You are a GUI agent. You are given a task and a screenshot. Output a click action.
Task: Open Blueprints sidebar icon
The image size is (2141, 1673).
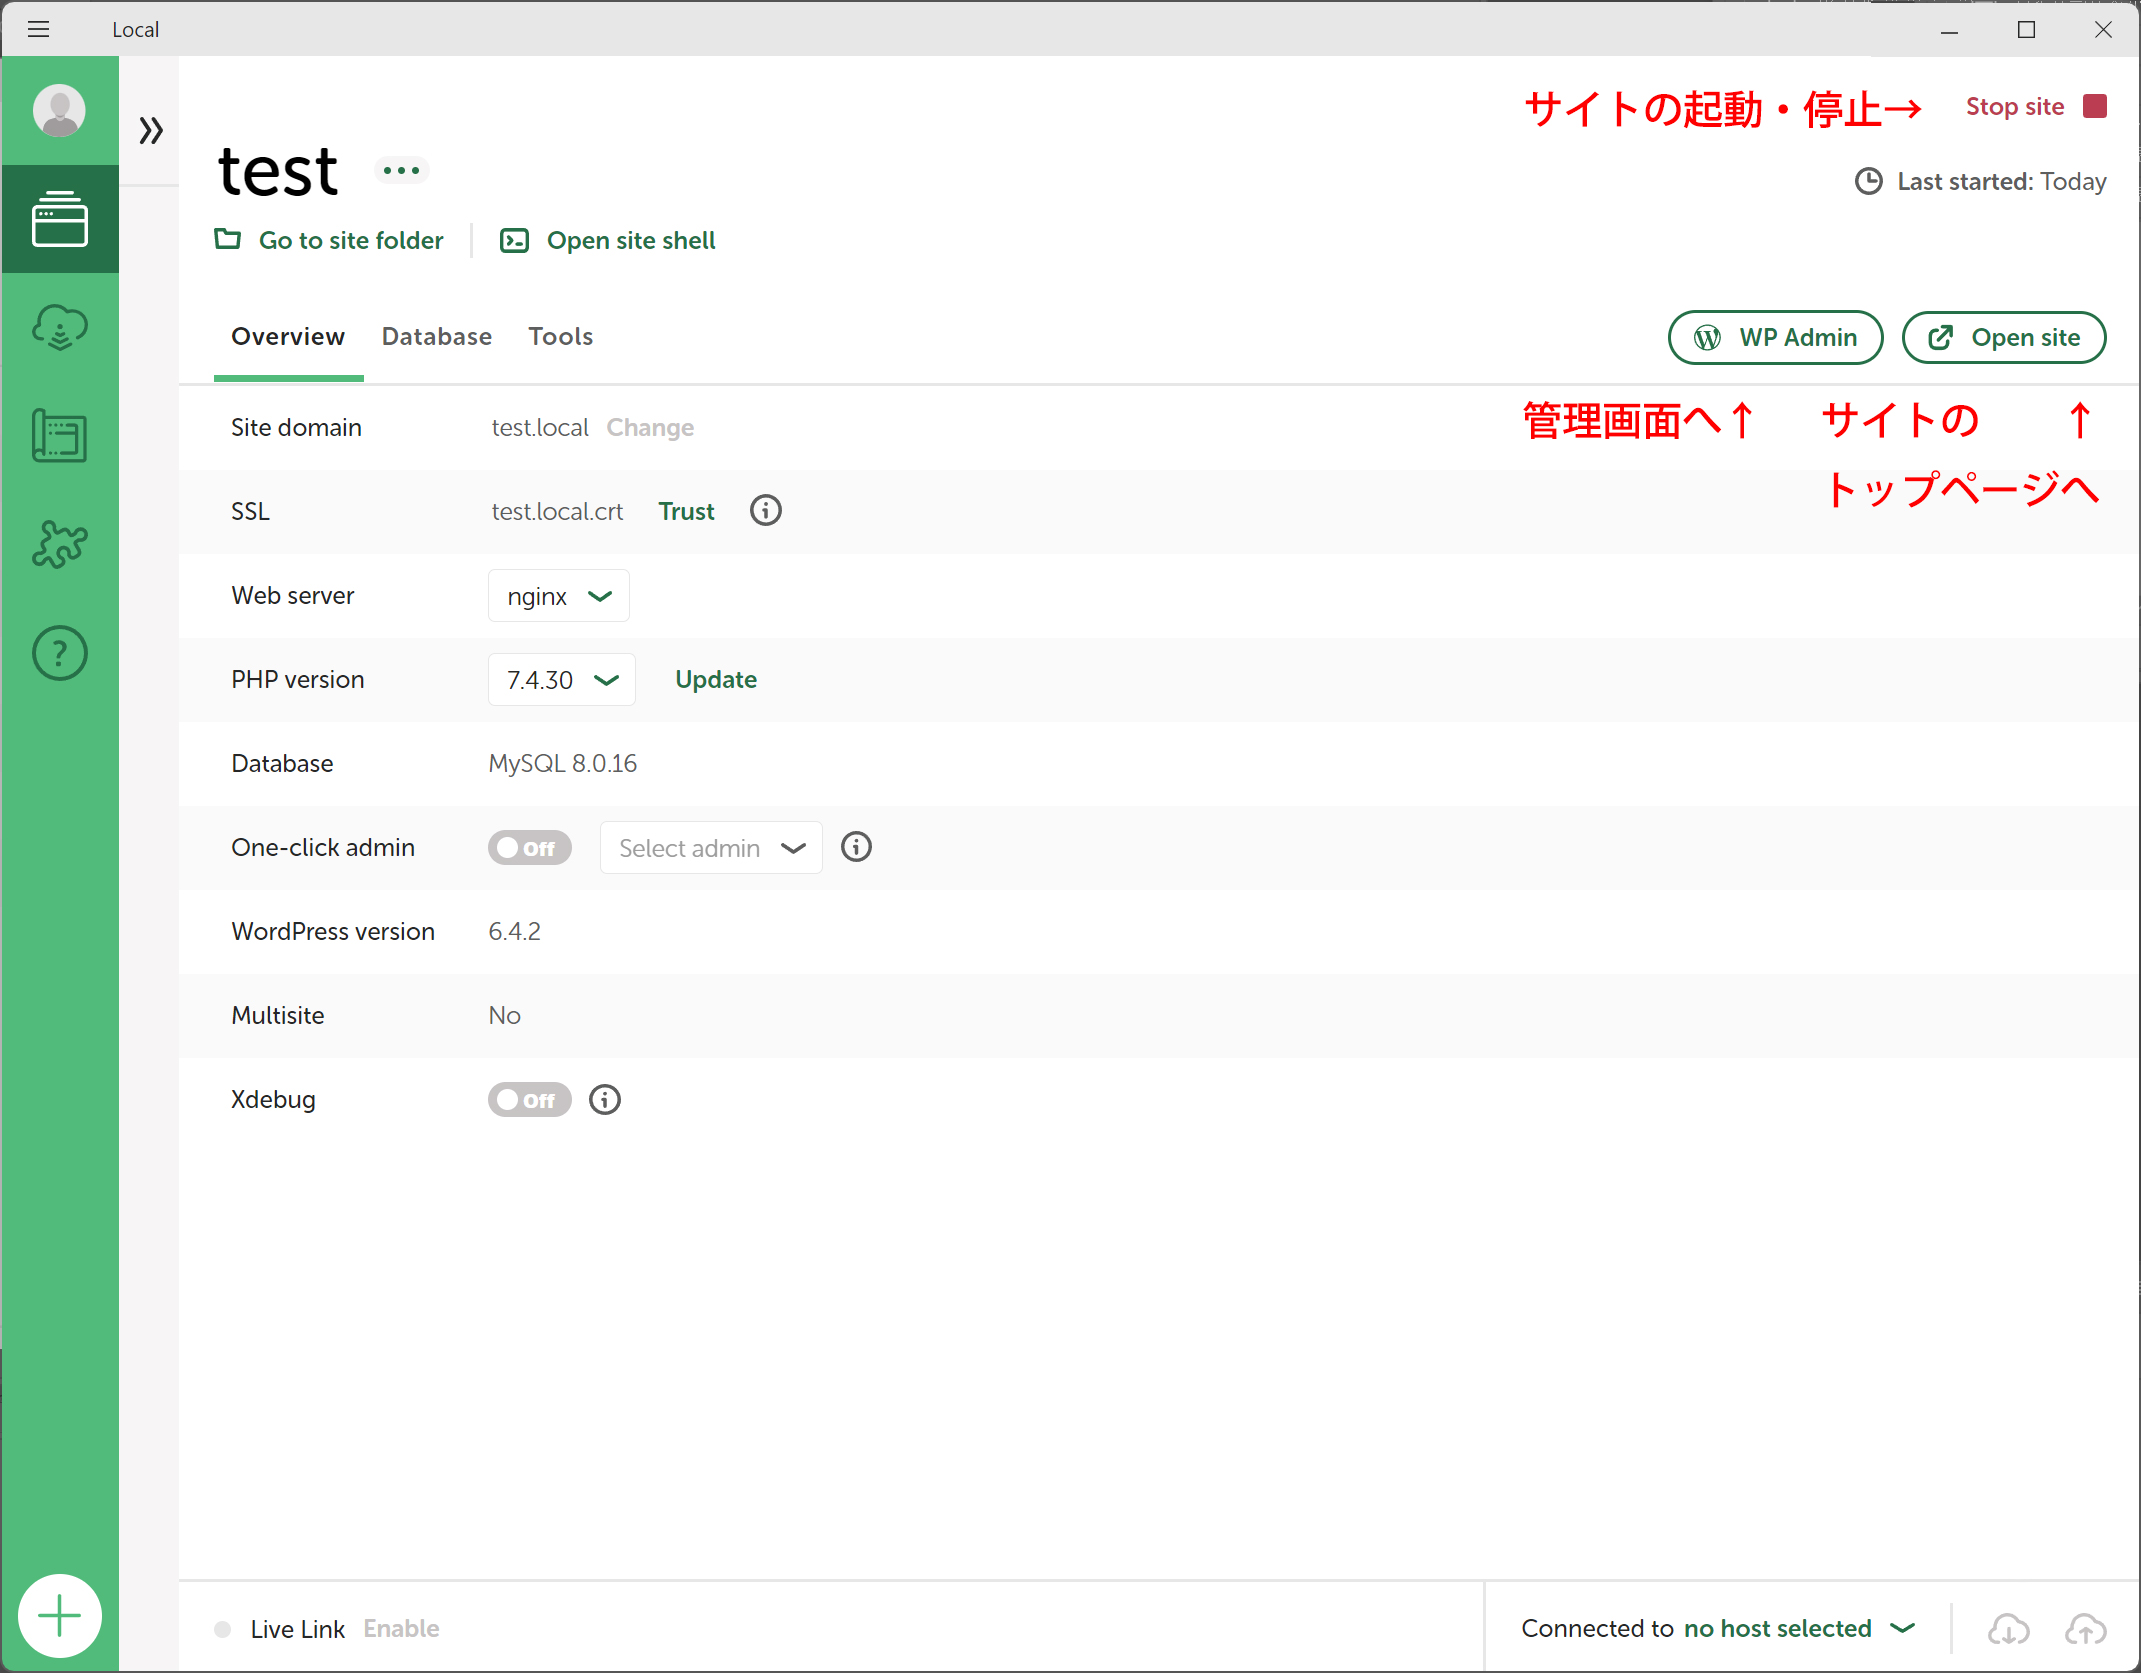coord(60,435)
